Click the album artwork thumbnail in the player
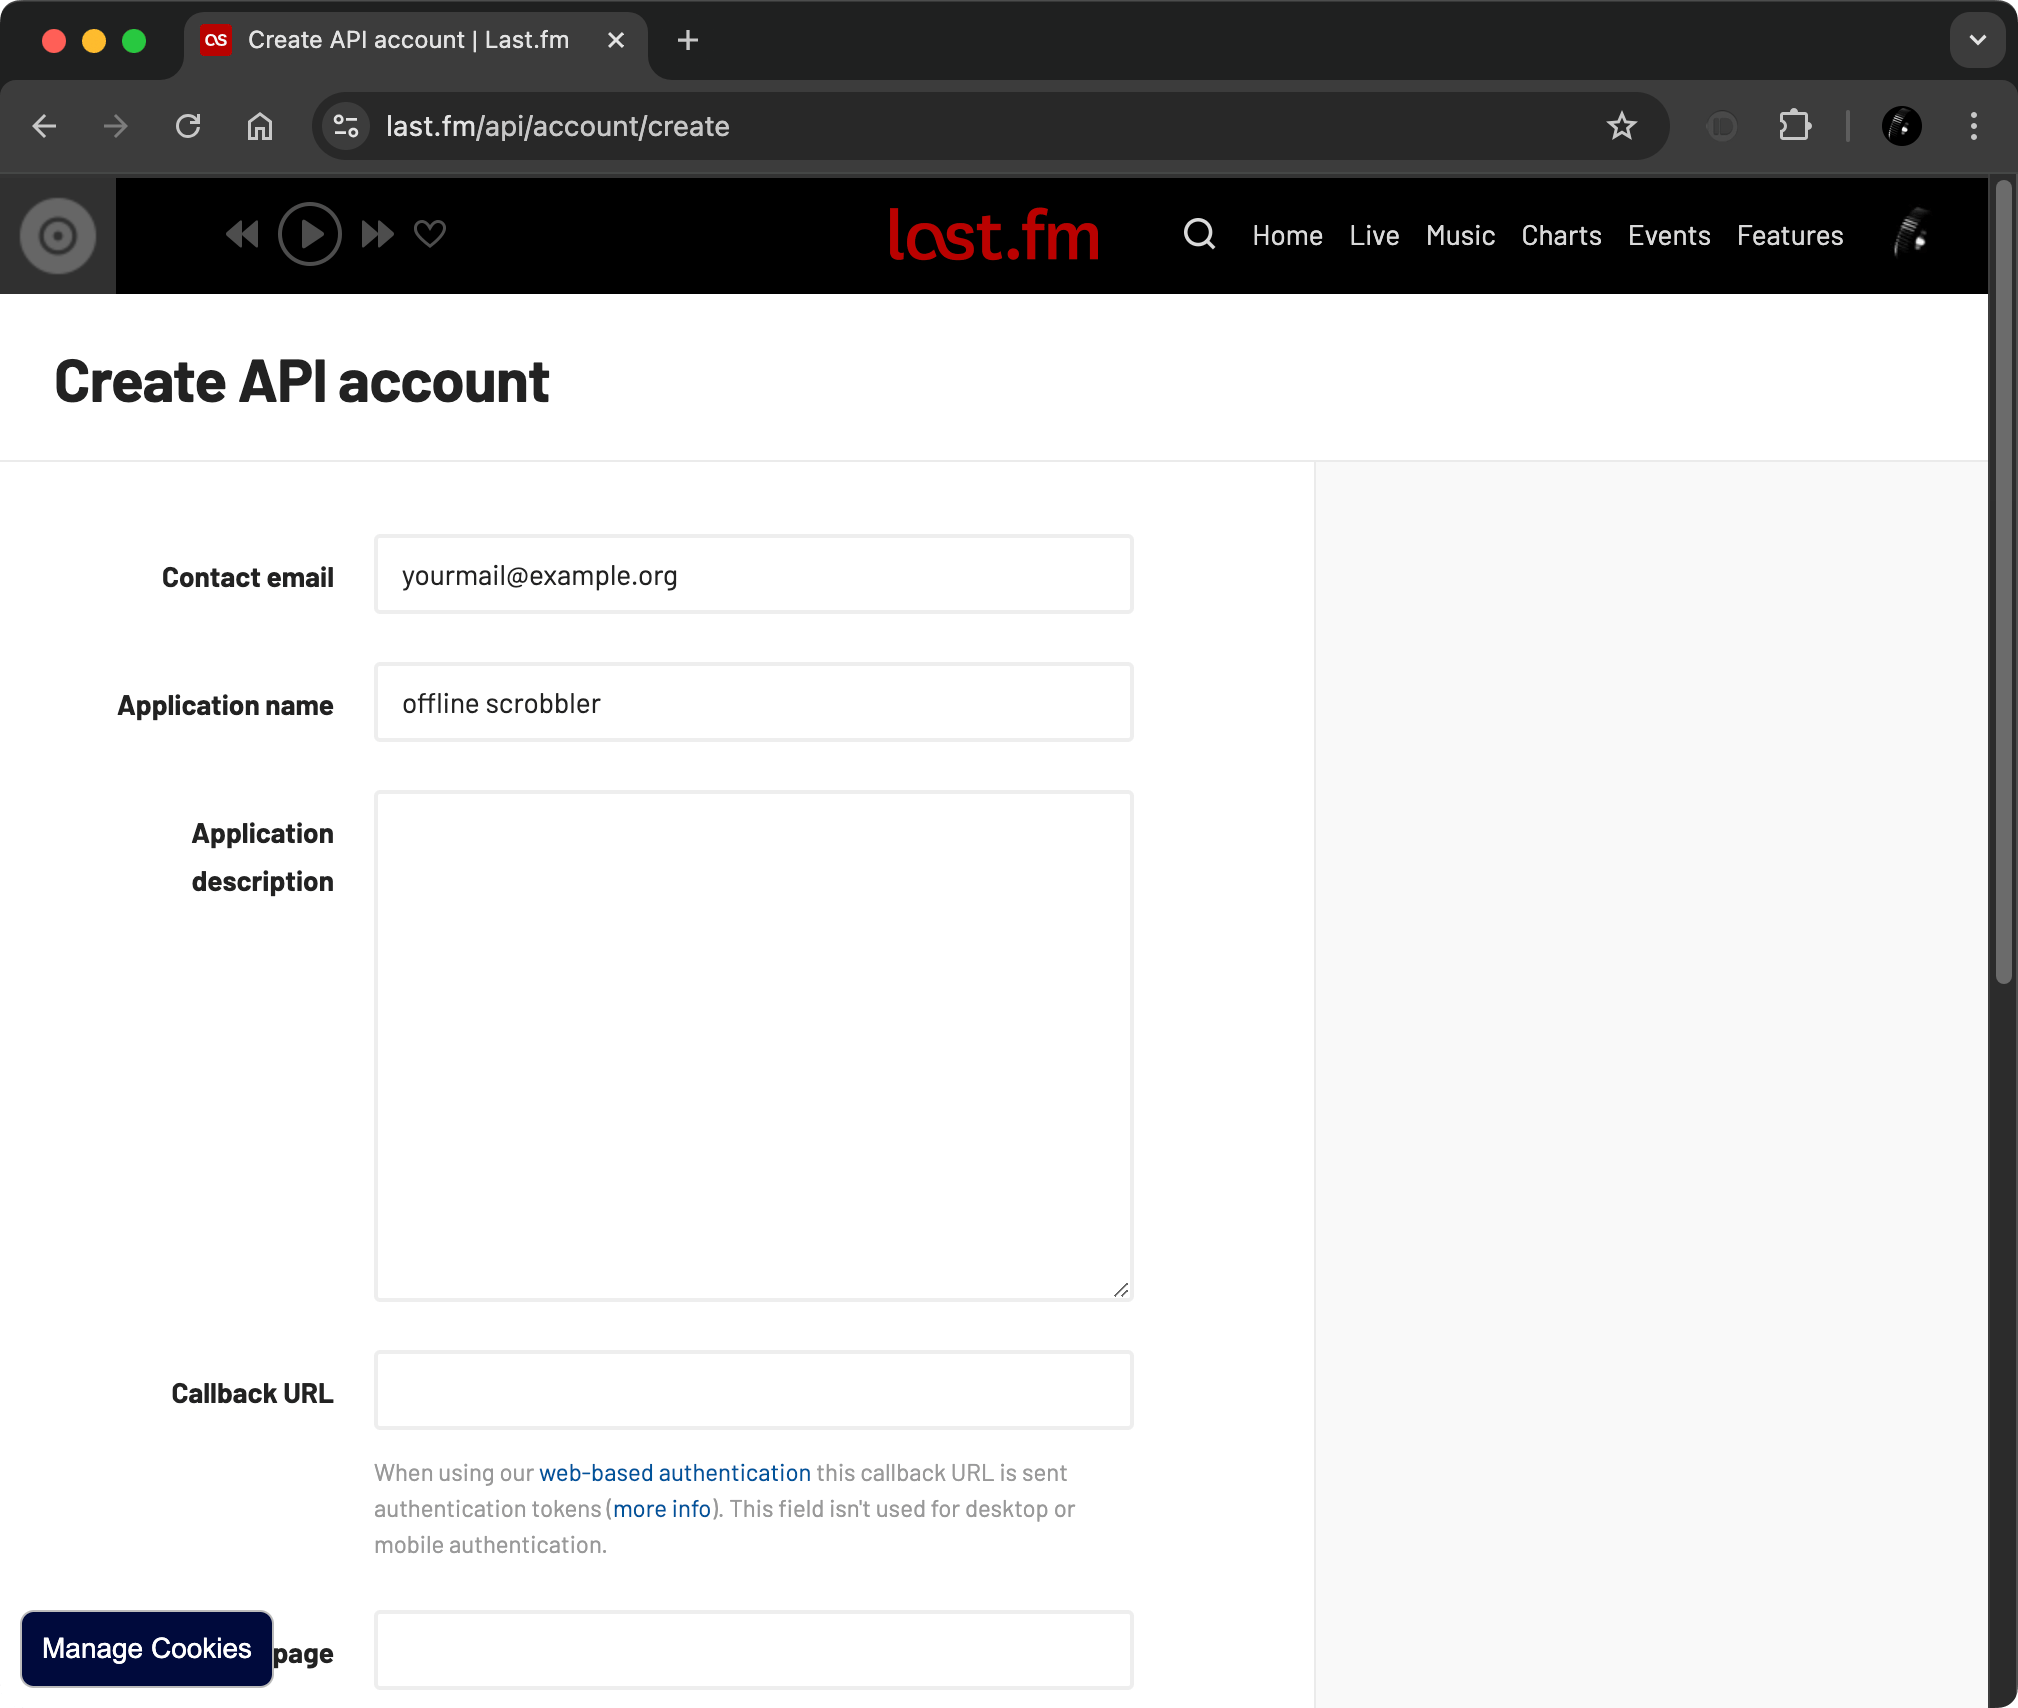The image size is (2018, 1708). tap(57, 235)
